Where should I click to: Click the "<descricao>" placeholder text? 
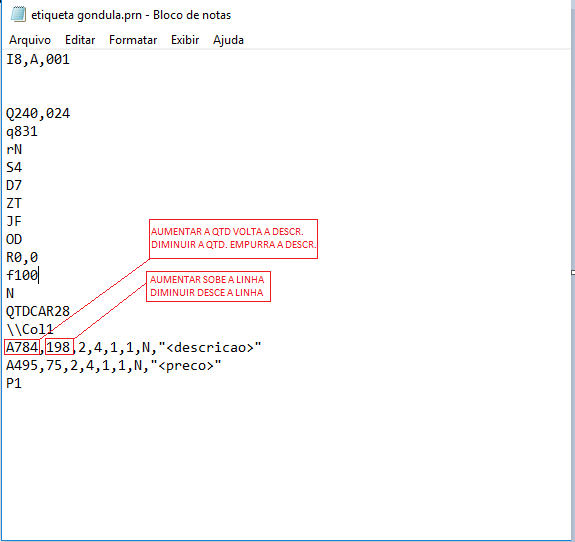tap(210, 347)
